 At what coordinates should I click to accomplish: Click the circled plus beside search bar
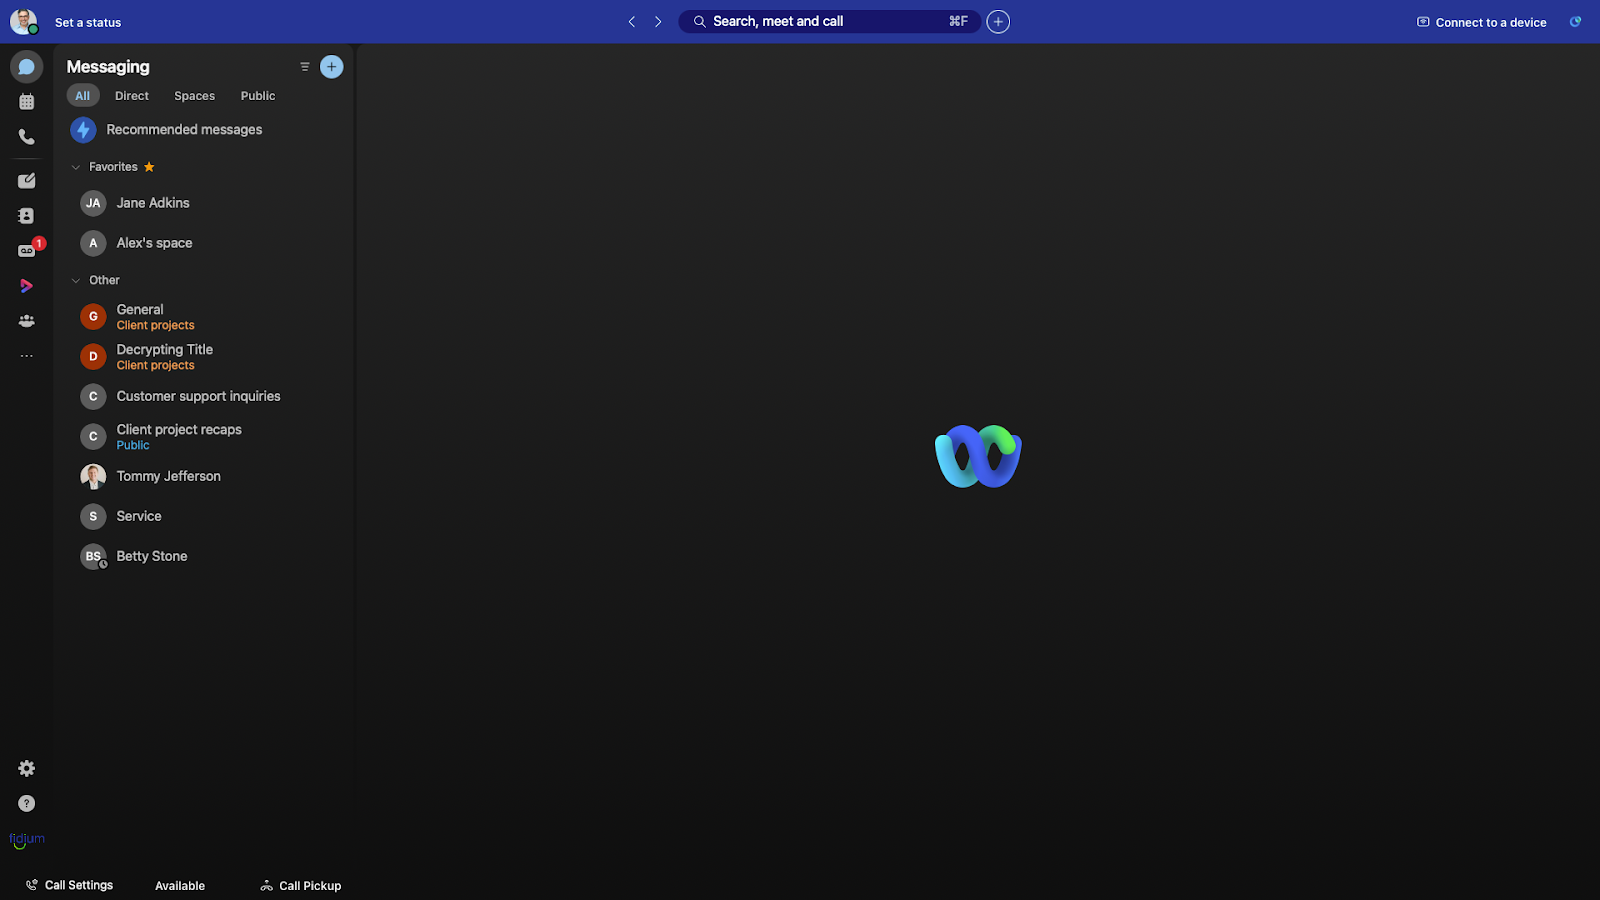[x=998, y=22]
